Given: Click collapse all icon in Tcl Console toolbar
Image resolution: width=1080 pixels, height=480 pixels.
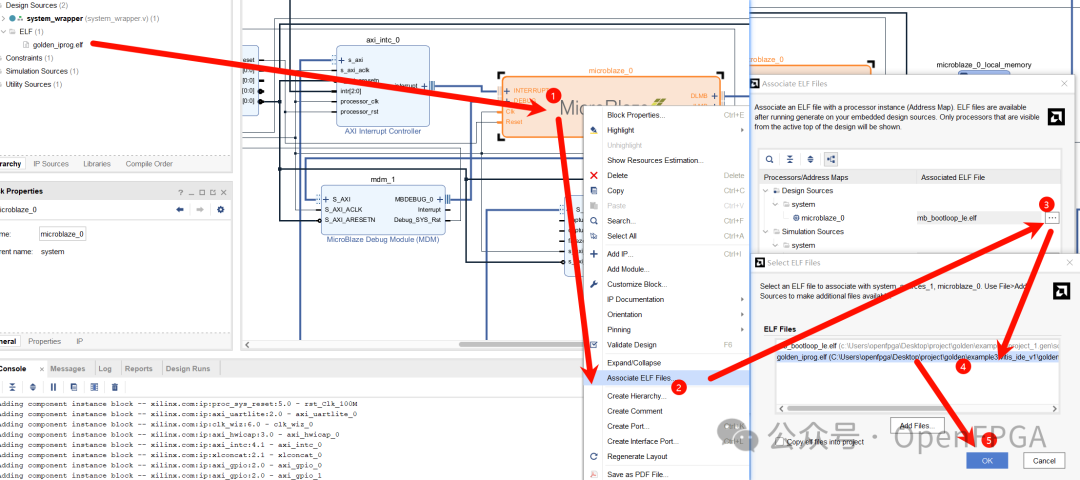Looking at the screenshot, I should pyautogui.click(x=12, y=387).
